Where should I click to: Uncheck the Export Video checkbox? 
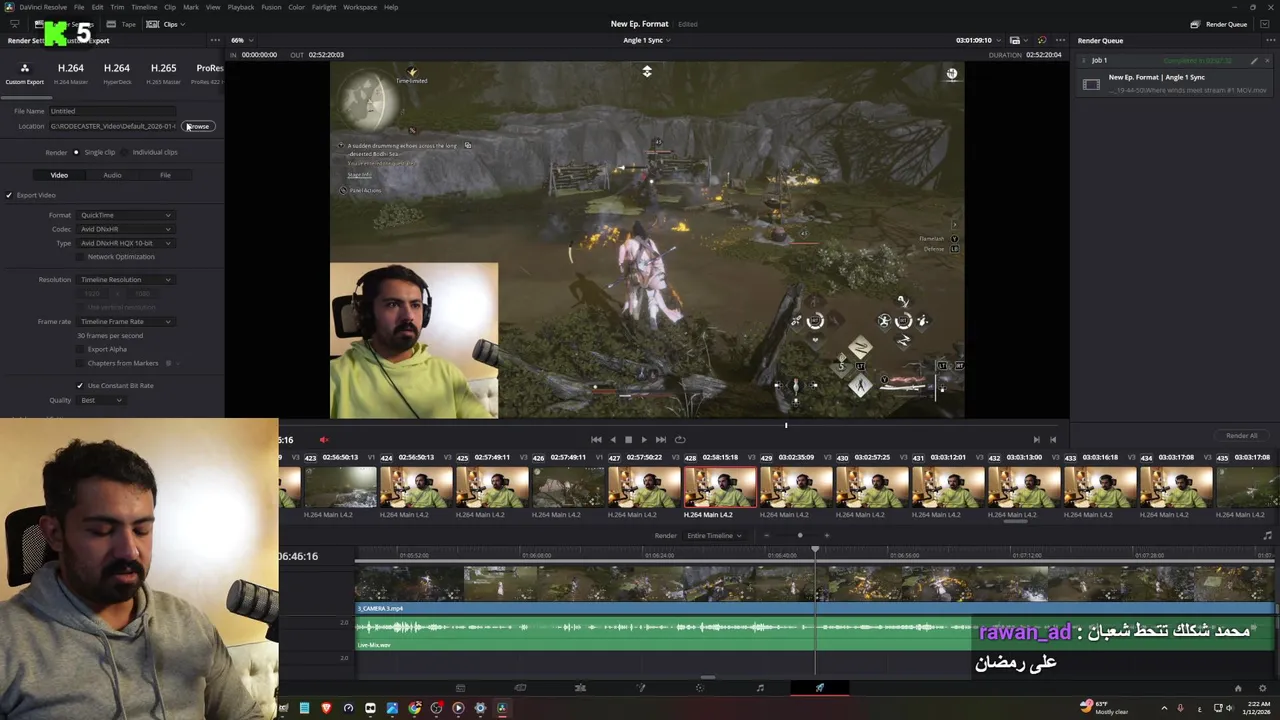point(9,195)
